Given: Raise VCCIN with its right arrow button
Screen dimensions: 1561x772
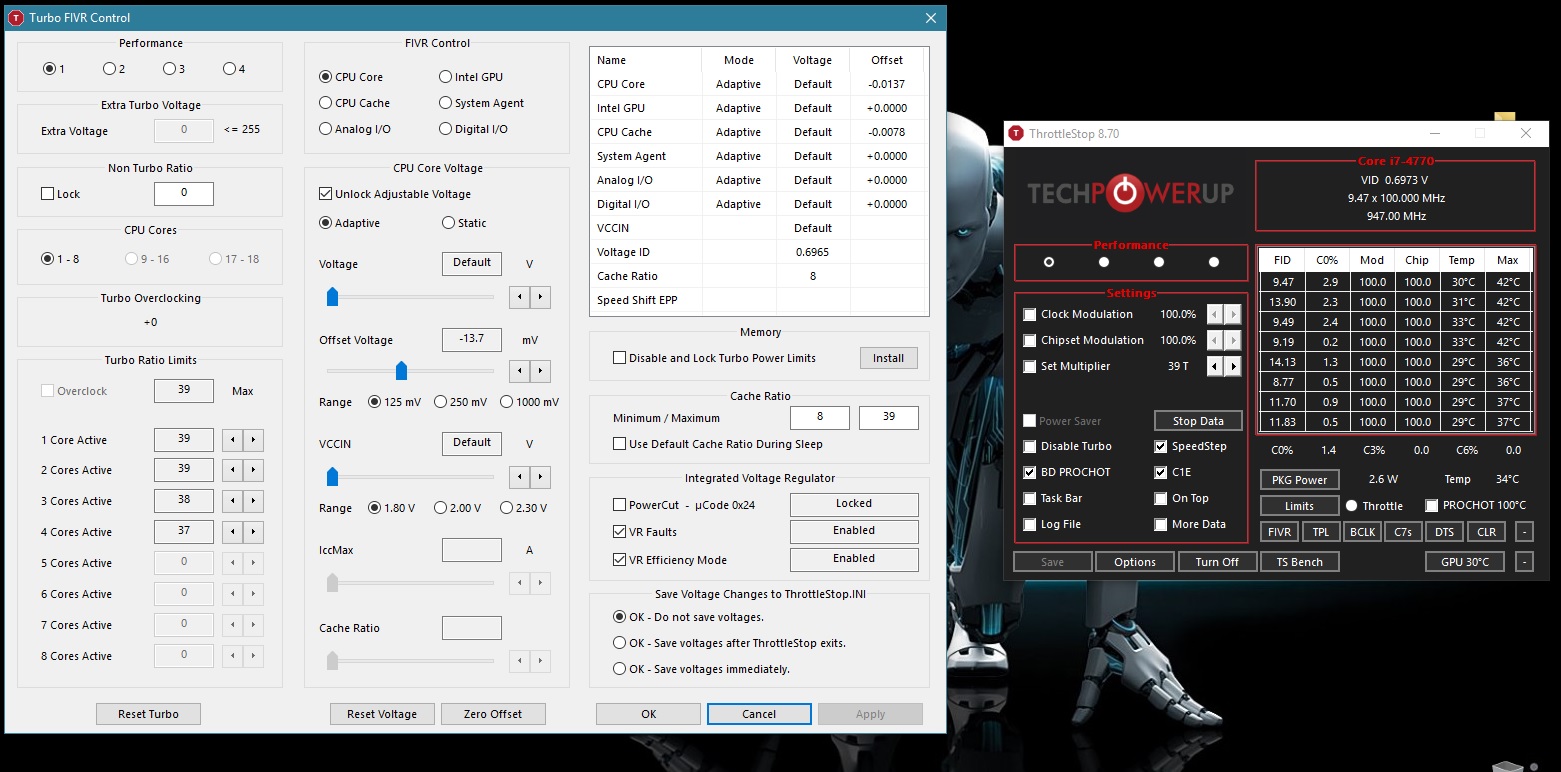Looking at the screenshot, I should tap(540, 476).
